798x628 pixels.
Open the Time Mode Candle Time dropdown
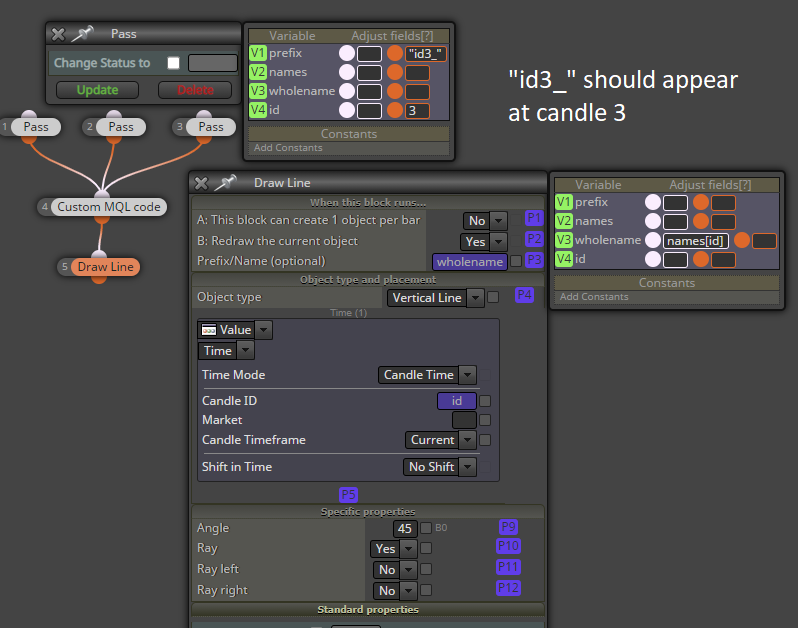tap(427, 375)
